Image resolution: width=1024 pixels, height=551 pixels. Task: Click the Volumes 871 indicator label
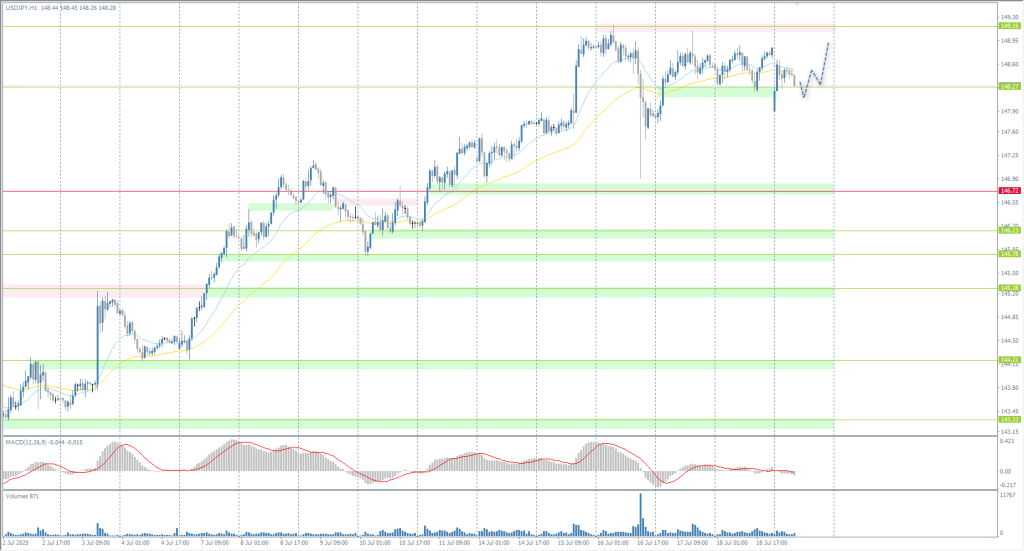(19, 495)
